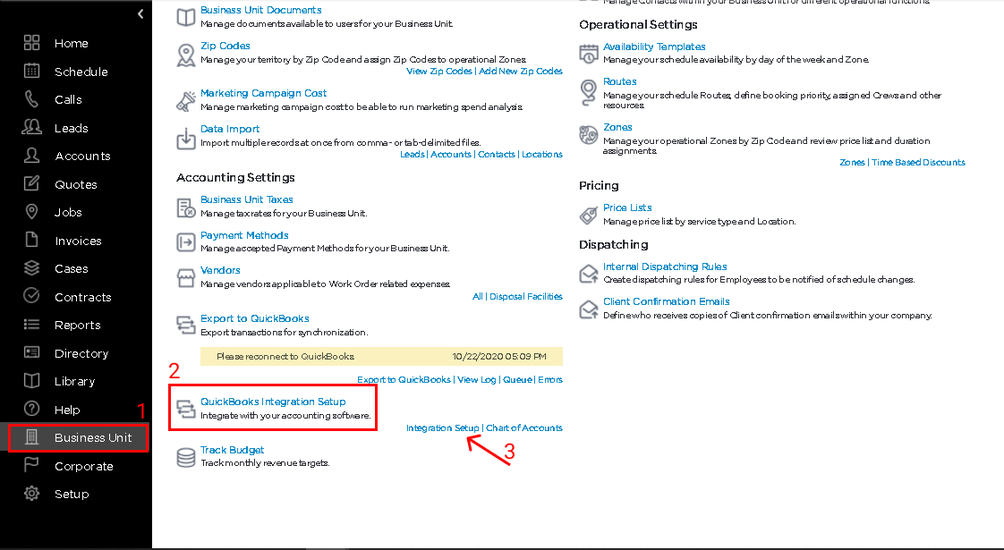Screen dimensions: 1004x550
Task: Click the Home icon in sidebar
Action: click(x=31, y=43)
